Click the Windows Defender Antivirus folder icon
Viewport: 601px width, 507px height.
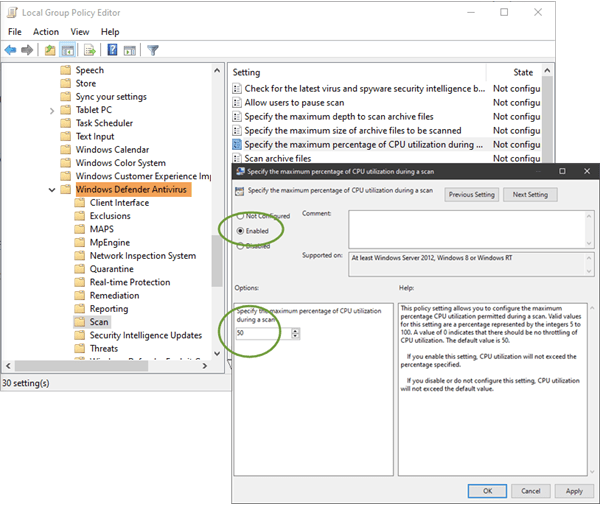pos(66,189)
